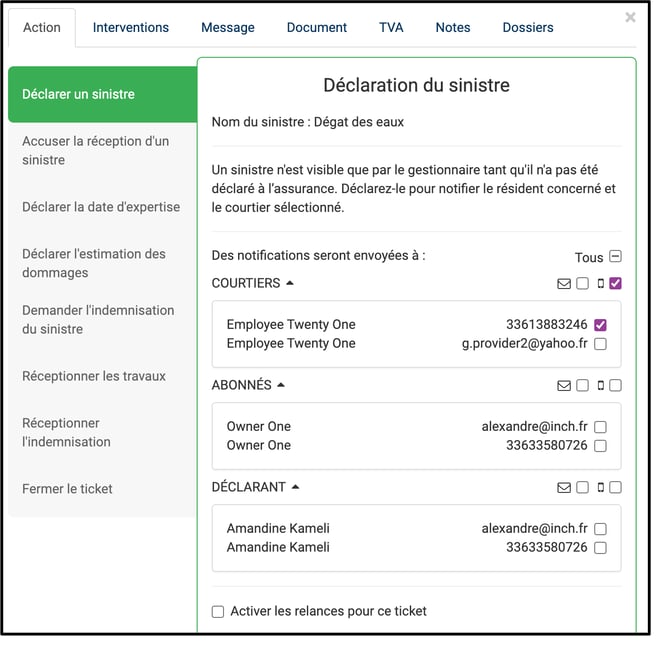Close the dialog with the X icon
Screen dimensions: 670x655
pos(630,17)
